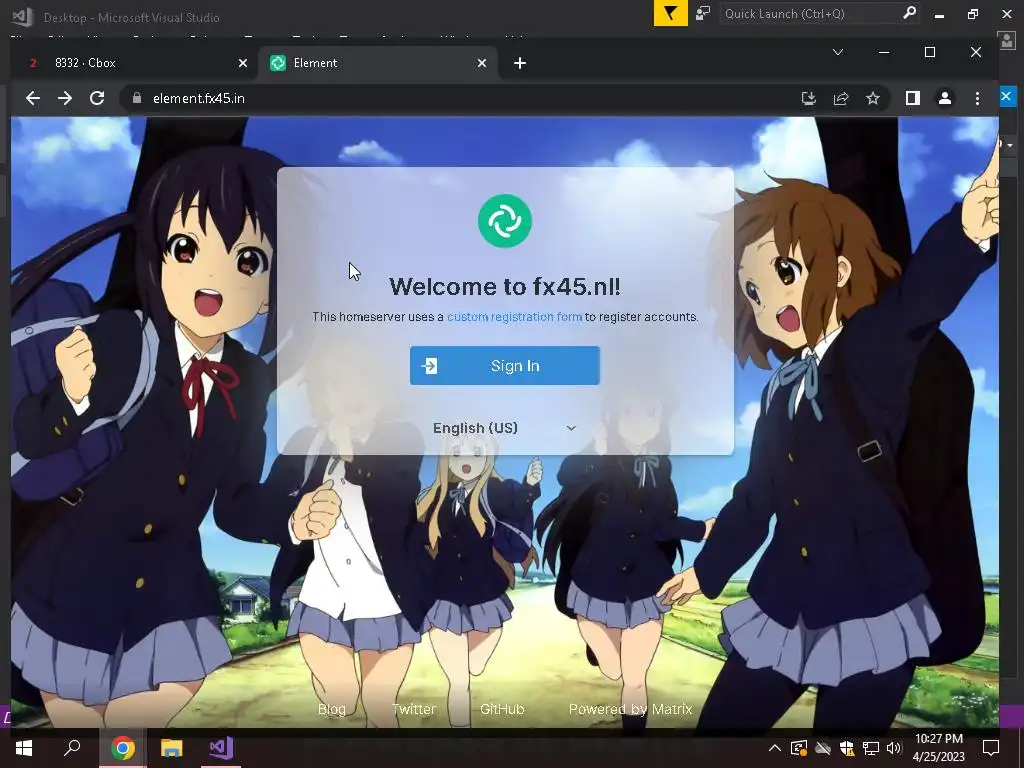
Task: Bookmark this page with the star icon
Action: click(873, 99)
